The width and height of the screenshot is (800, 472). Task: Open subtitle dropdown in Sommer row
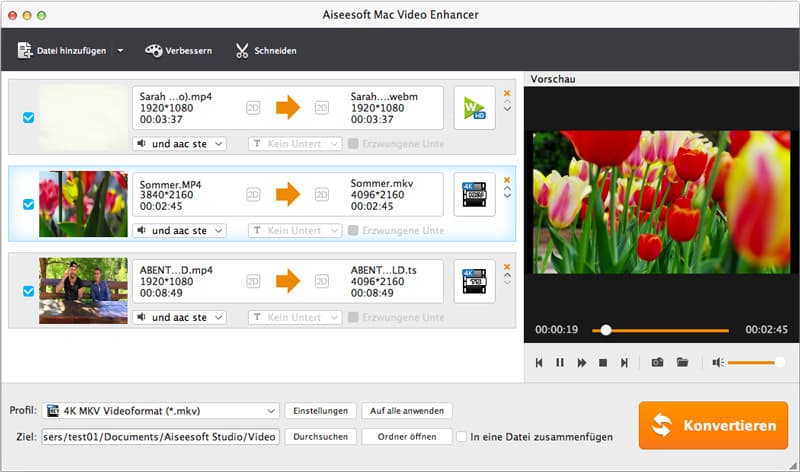tap(295, 231)
